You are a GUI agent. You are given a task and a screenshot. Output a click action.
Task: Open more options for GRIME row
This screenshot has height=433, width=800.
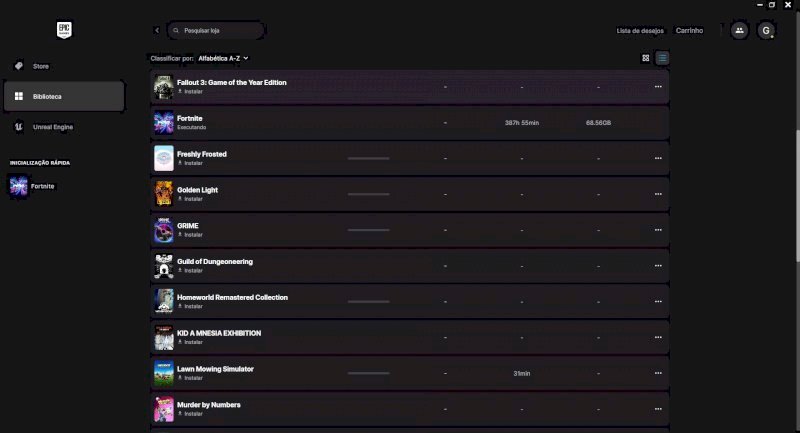point(658,230)
